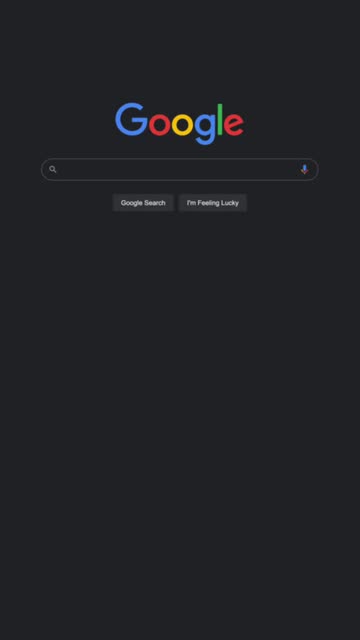Start voice search using the mic icon
The width and height of the screenshot is (360, 640).
pyautogui.click(x=304, y=169)
